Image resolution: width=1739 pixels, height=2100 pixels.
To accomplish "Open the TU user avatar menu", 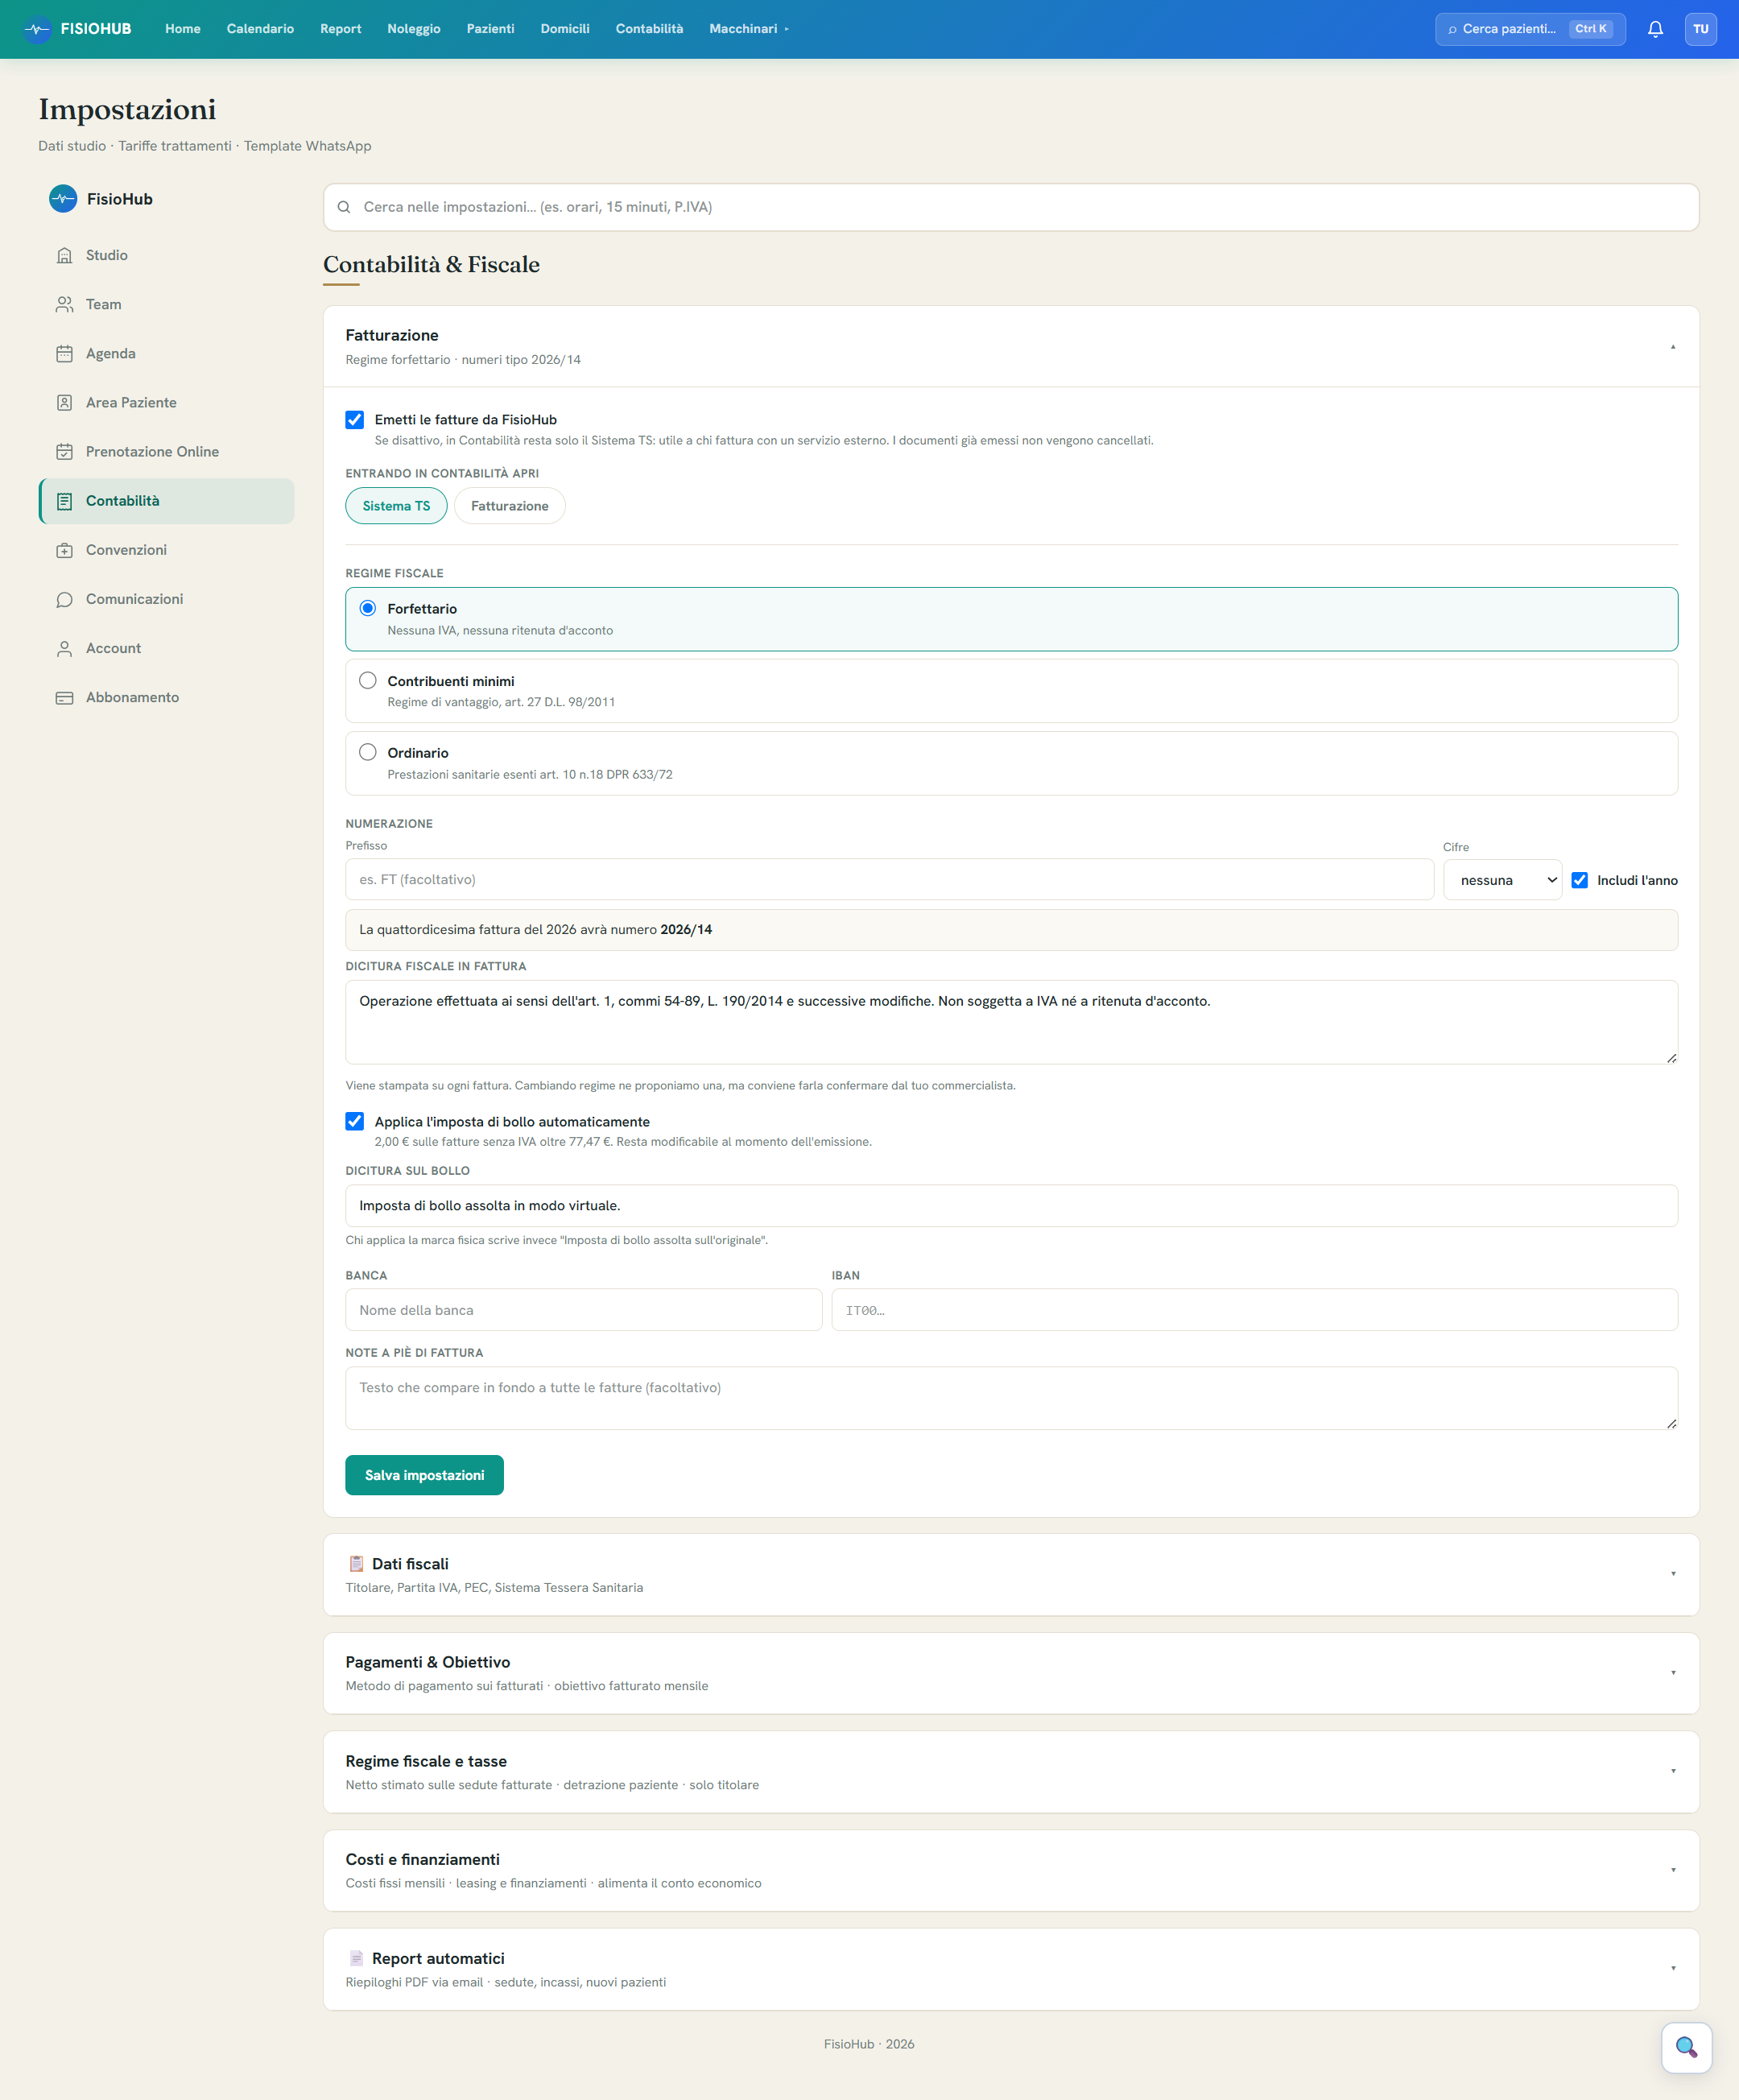I will coord(1700,29).
